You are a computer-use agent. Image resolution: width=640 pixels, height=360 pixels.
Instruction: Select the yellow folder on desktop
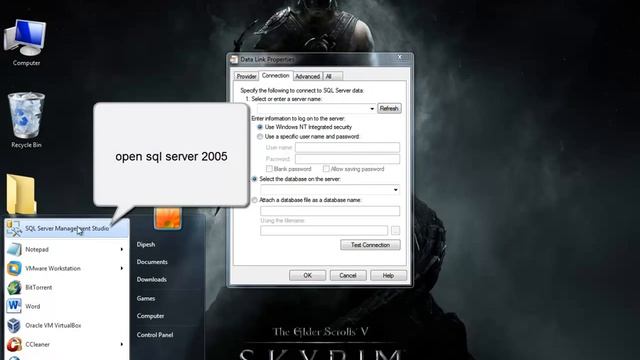click(21, 194)
